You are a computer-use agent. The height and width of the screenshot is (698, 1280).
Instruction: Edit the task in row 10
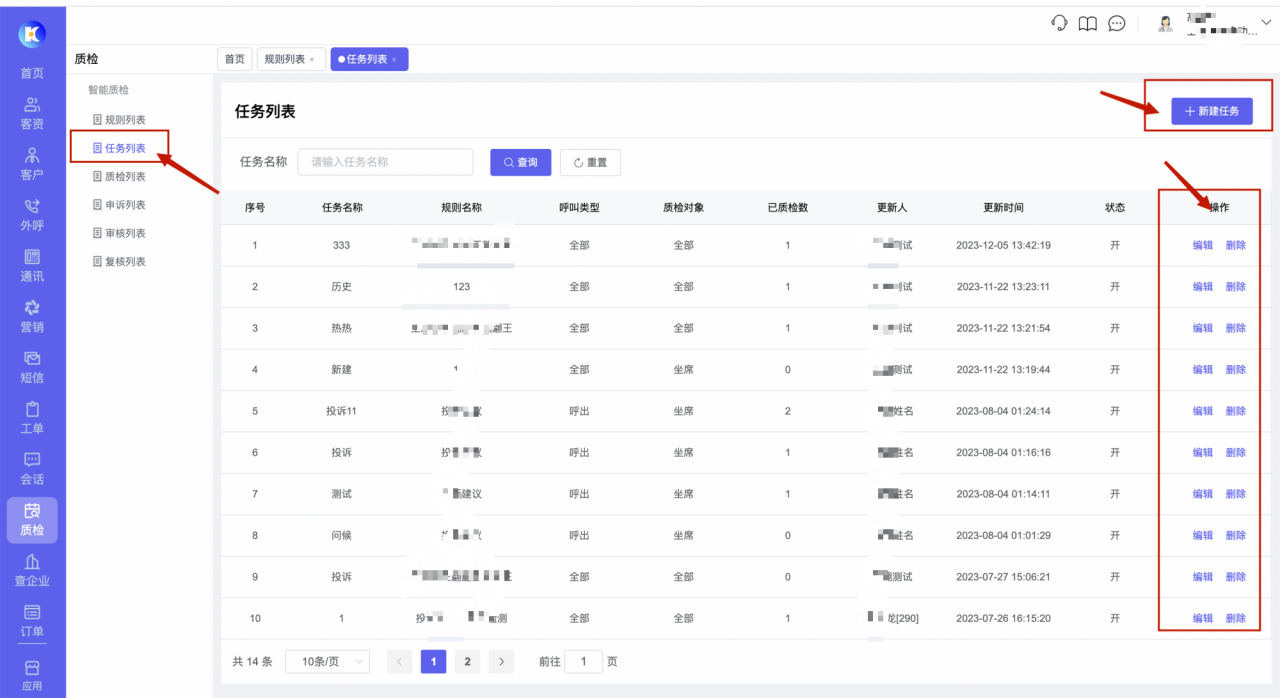[1203, 618]
